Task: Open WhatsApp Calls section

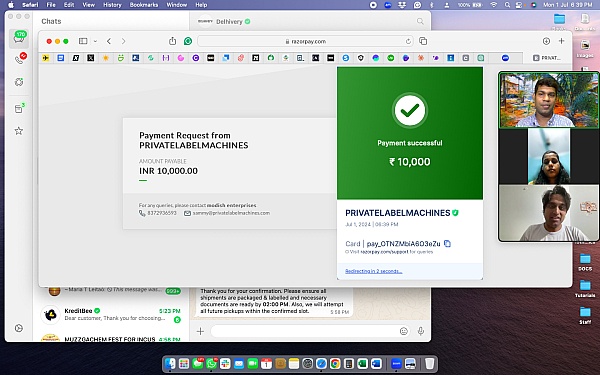Action: tap(19, 59)
